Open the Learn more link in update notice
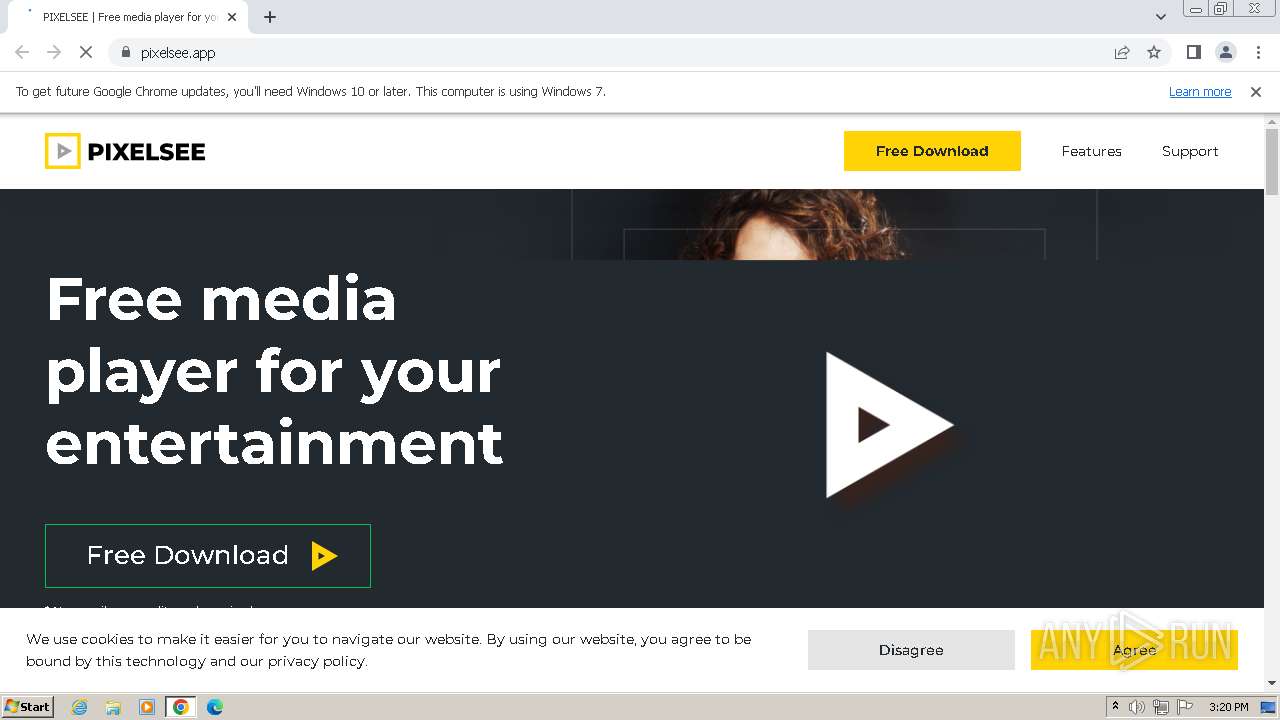Screen dimensions: 1280x720 (x=1200, y=92)
